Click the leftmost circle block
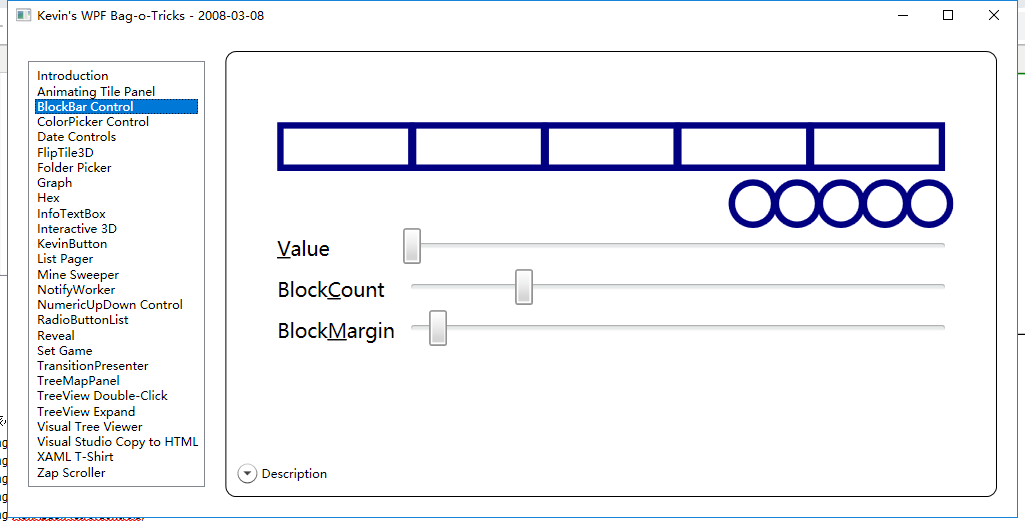Screen dimensions: 1025x525 753,204
